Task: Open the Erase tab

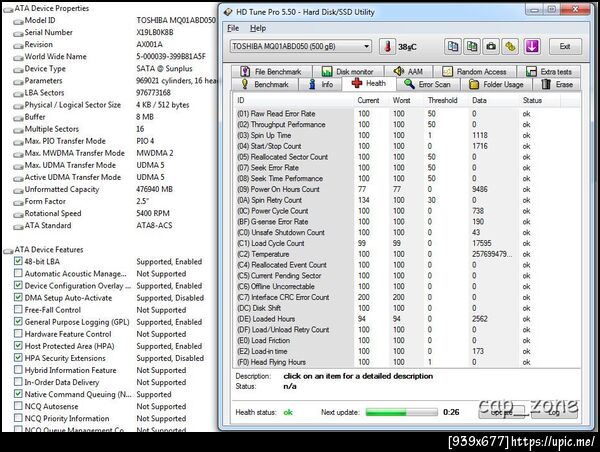Action: pyautogui.click(x=557, y=84)
